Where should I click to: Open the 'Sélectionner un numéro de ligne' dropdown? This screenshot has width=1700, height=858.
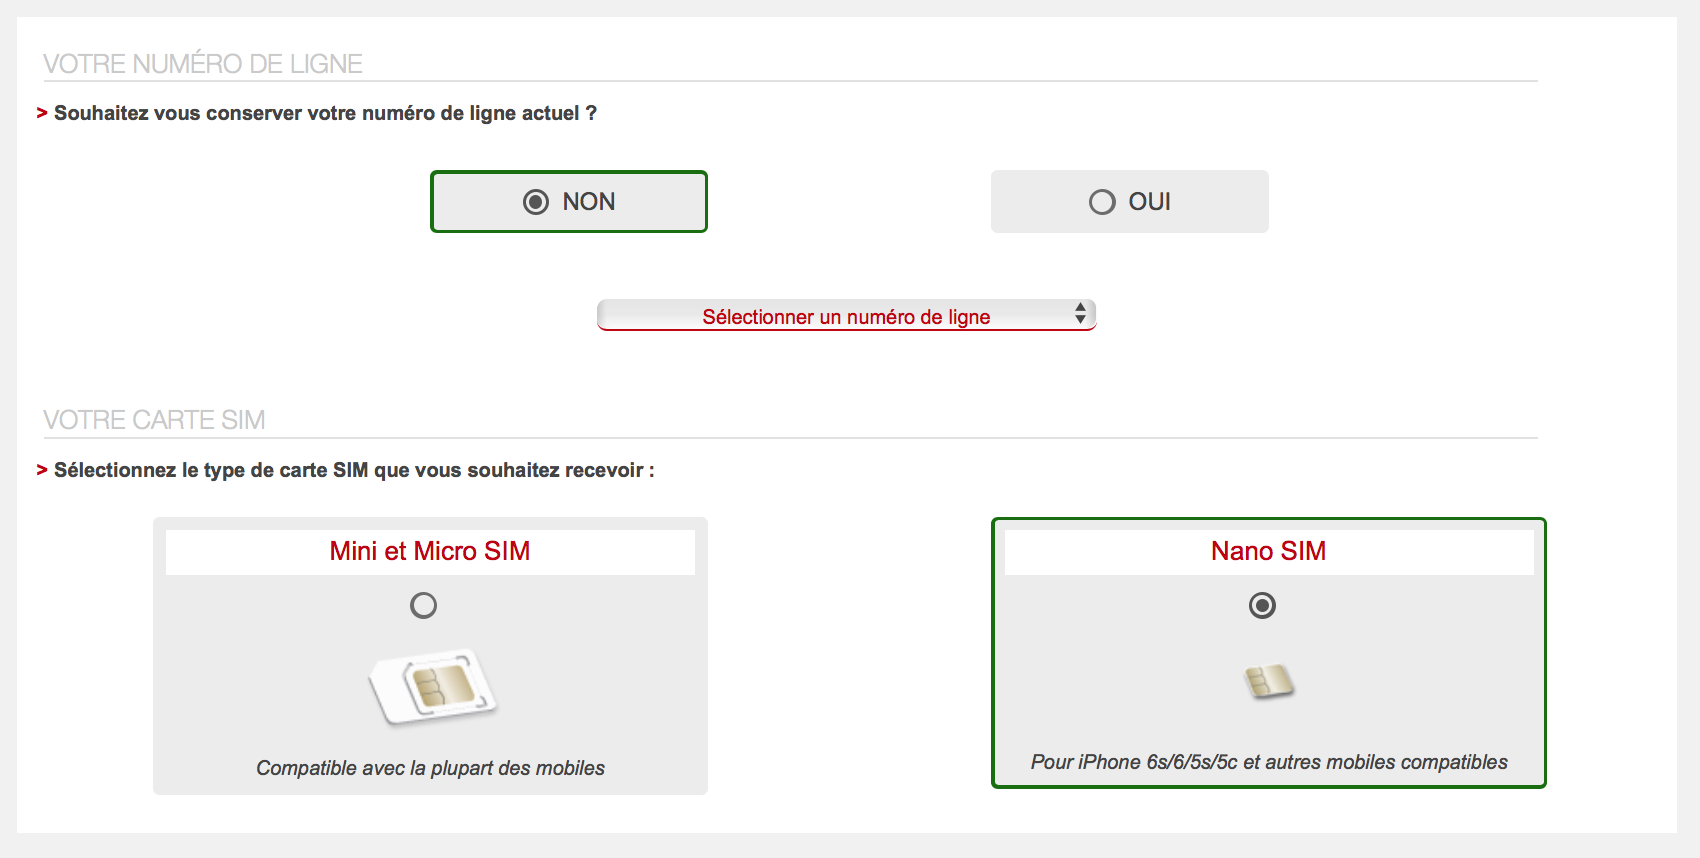point(846,316)
